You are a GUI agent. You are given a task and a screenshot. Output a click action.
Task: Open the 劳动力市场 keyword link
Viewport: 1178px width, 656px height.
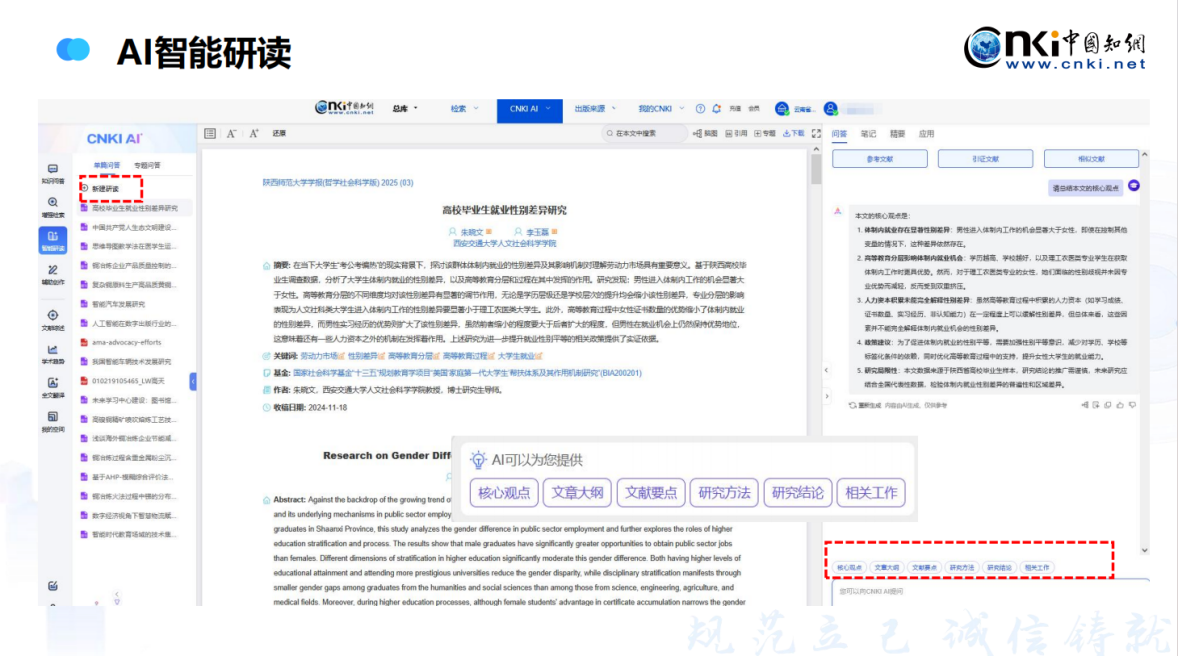pyautogui.click(x=319, y=355)
